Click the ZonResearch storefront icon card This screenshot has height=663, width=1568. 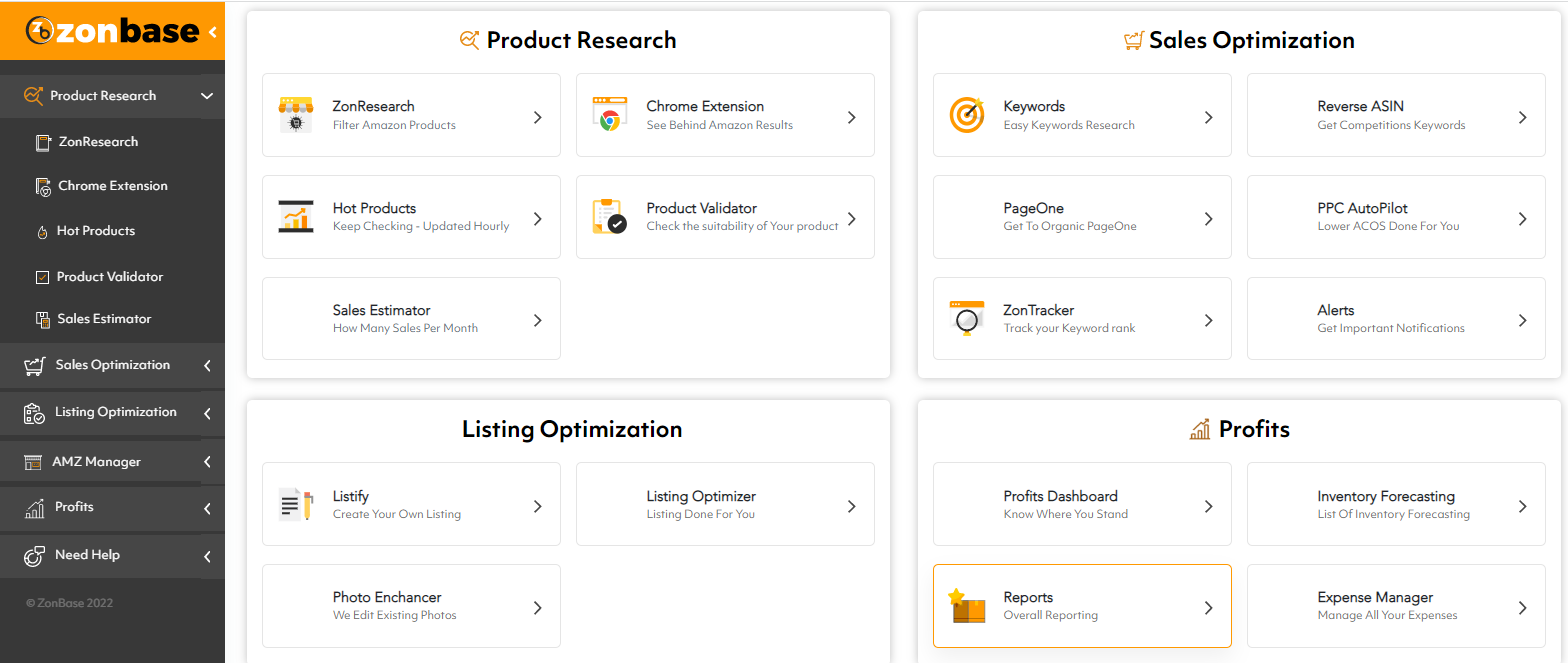coord(296,115)
